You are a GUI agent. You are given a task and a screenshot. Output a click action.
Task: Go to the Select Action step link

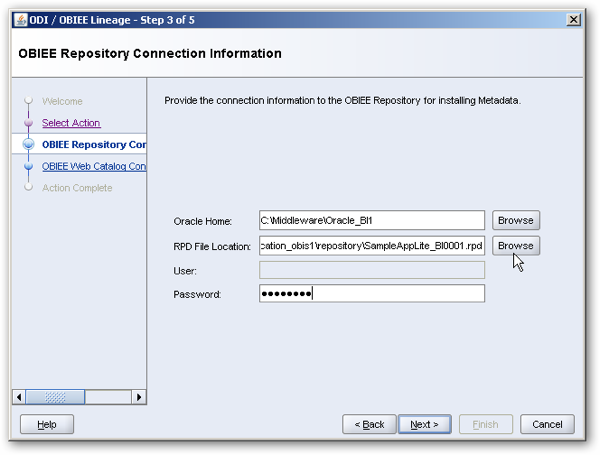tap(71, 123)
